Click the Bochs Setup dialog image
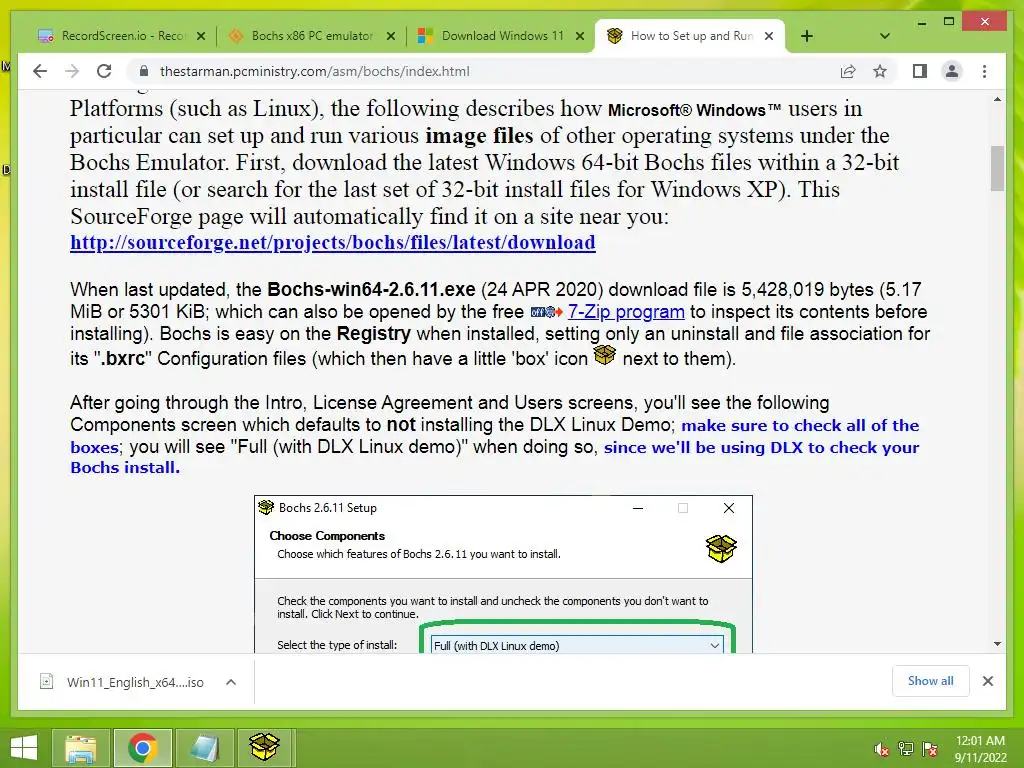This screenshot has height=768, width=1024. (503, 574)
